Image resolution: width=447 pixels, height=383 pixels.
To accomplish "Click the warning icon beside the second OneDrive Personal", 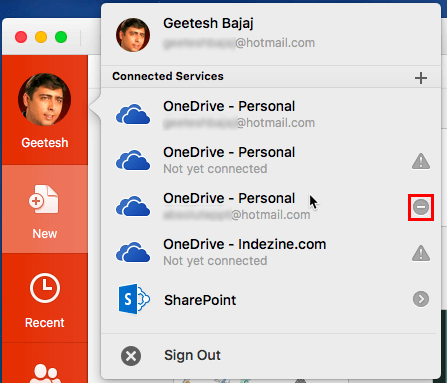I will (x=421, y=161).
